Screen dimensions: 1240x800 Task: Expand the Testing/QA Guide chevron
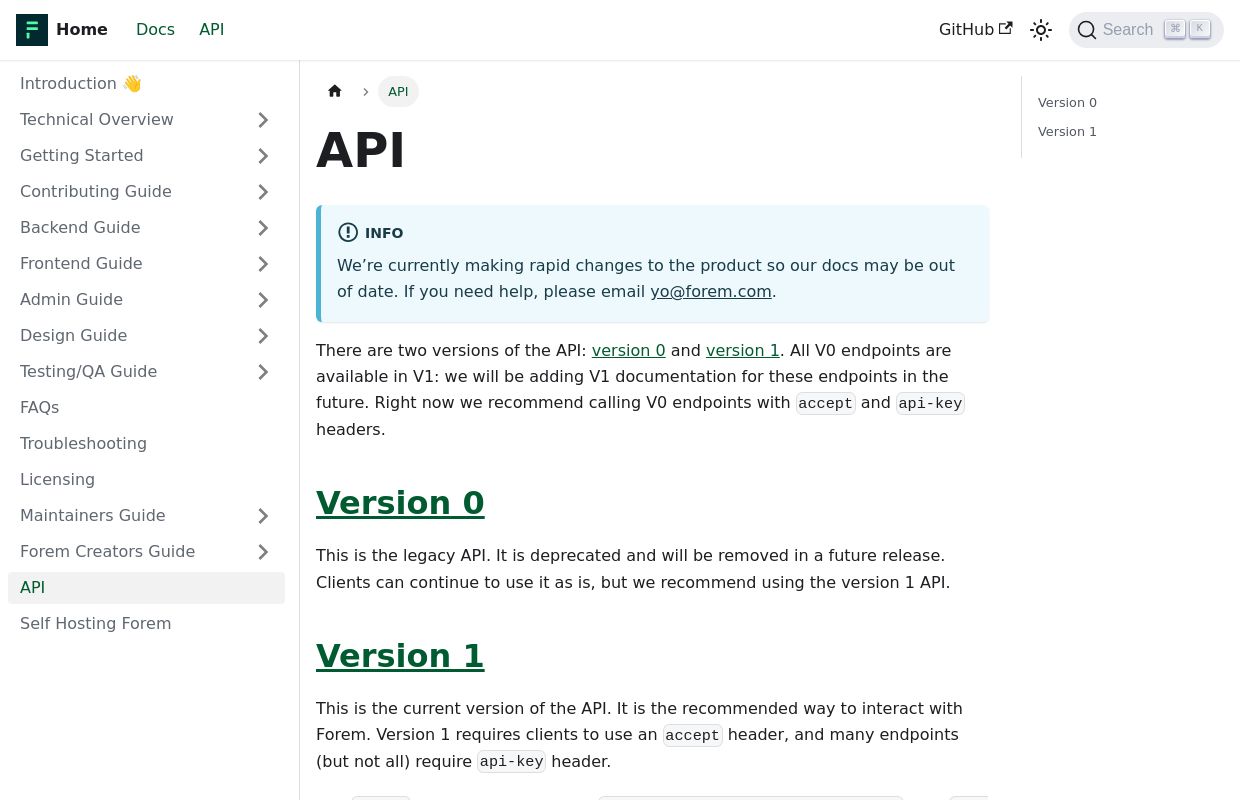point(263,372)
